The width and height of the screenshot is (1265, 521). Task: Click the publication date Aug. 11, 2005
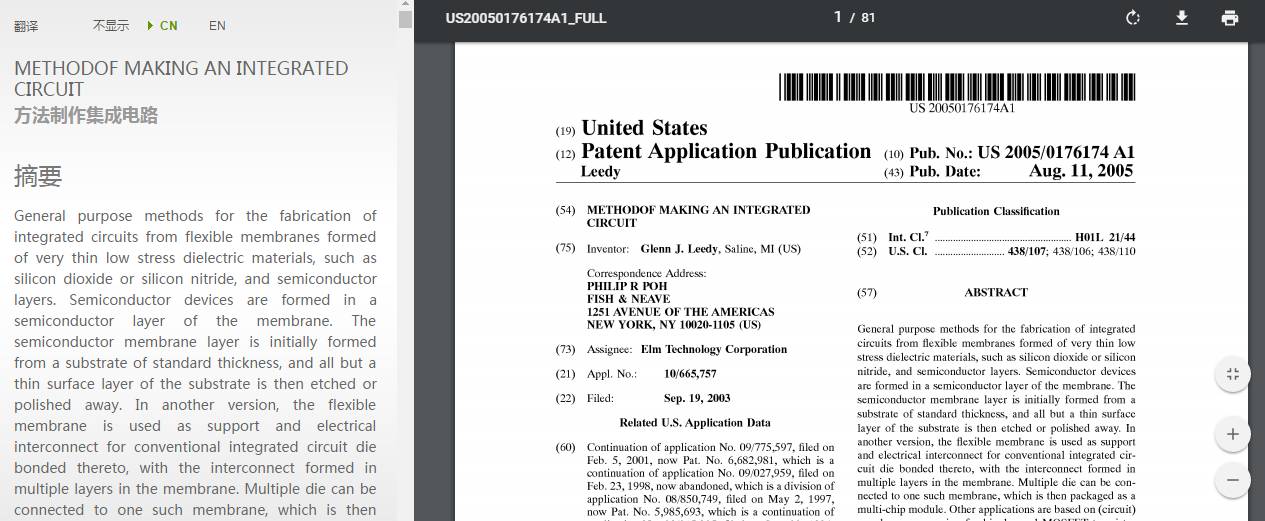(x=1081, y=171)
